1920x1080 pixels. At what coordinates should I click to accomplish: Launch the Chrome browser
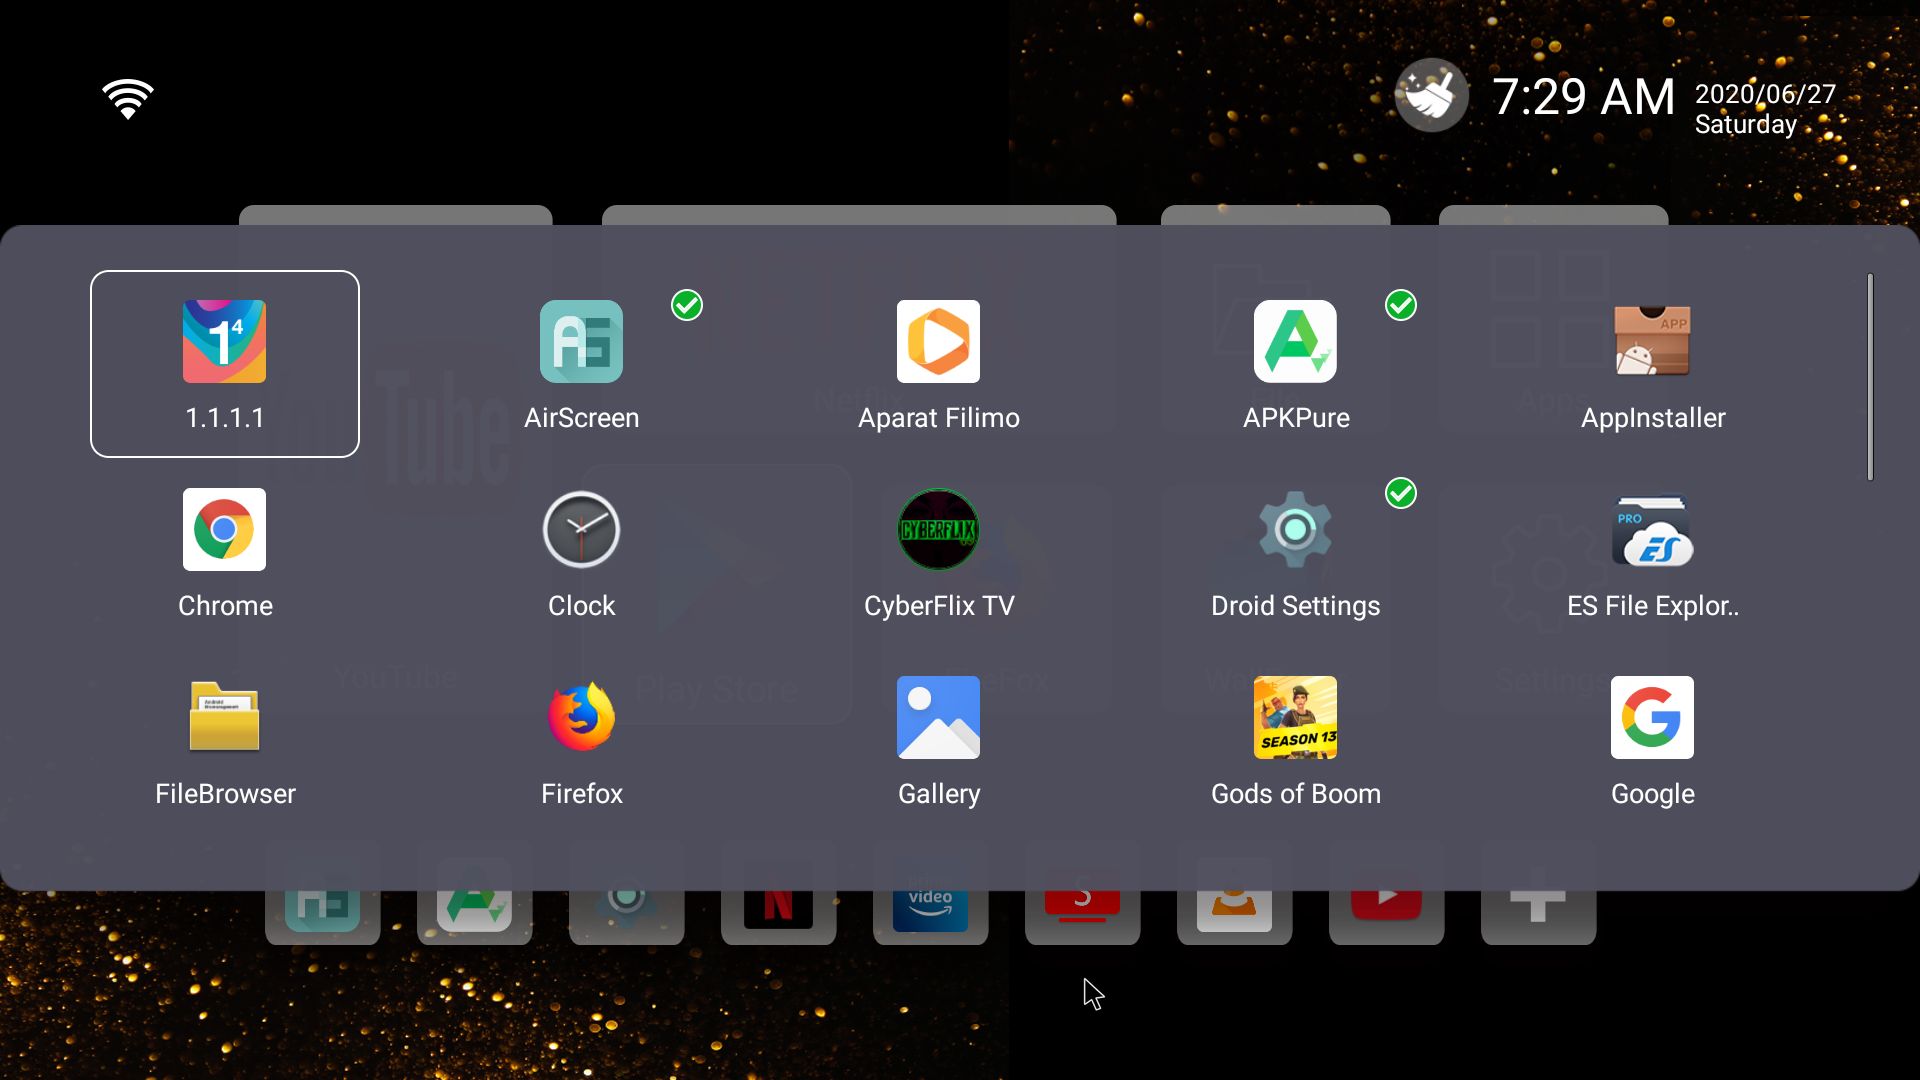[224, 530]
